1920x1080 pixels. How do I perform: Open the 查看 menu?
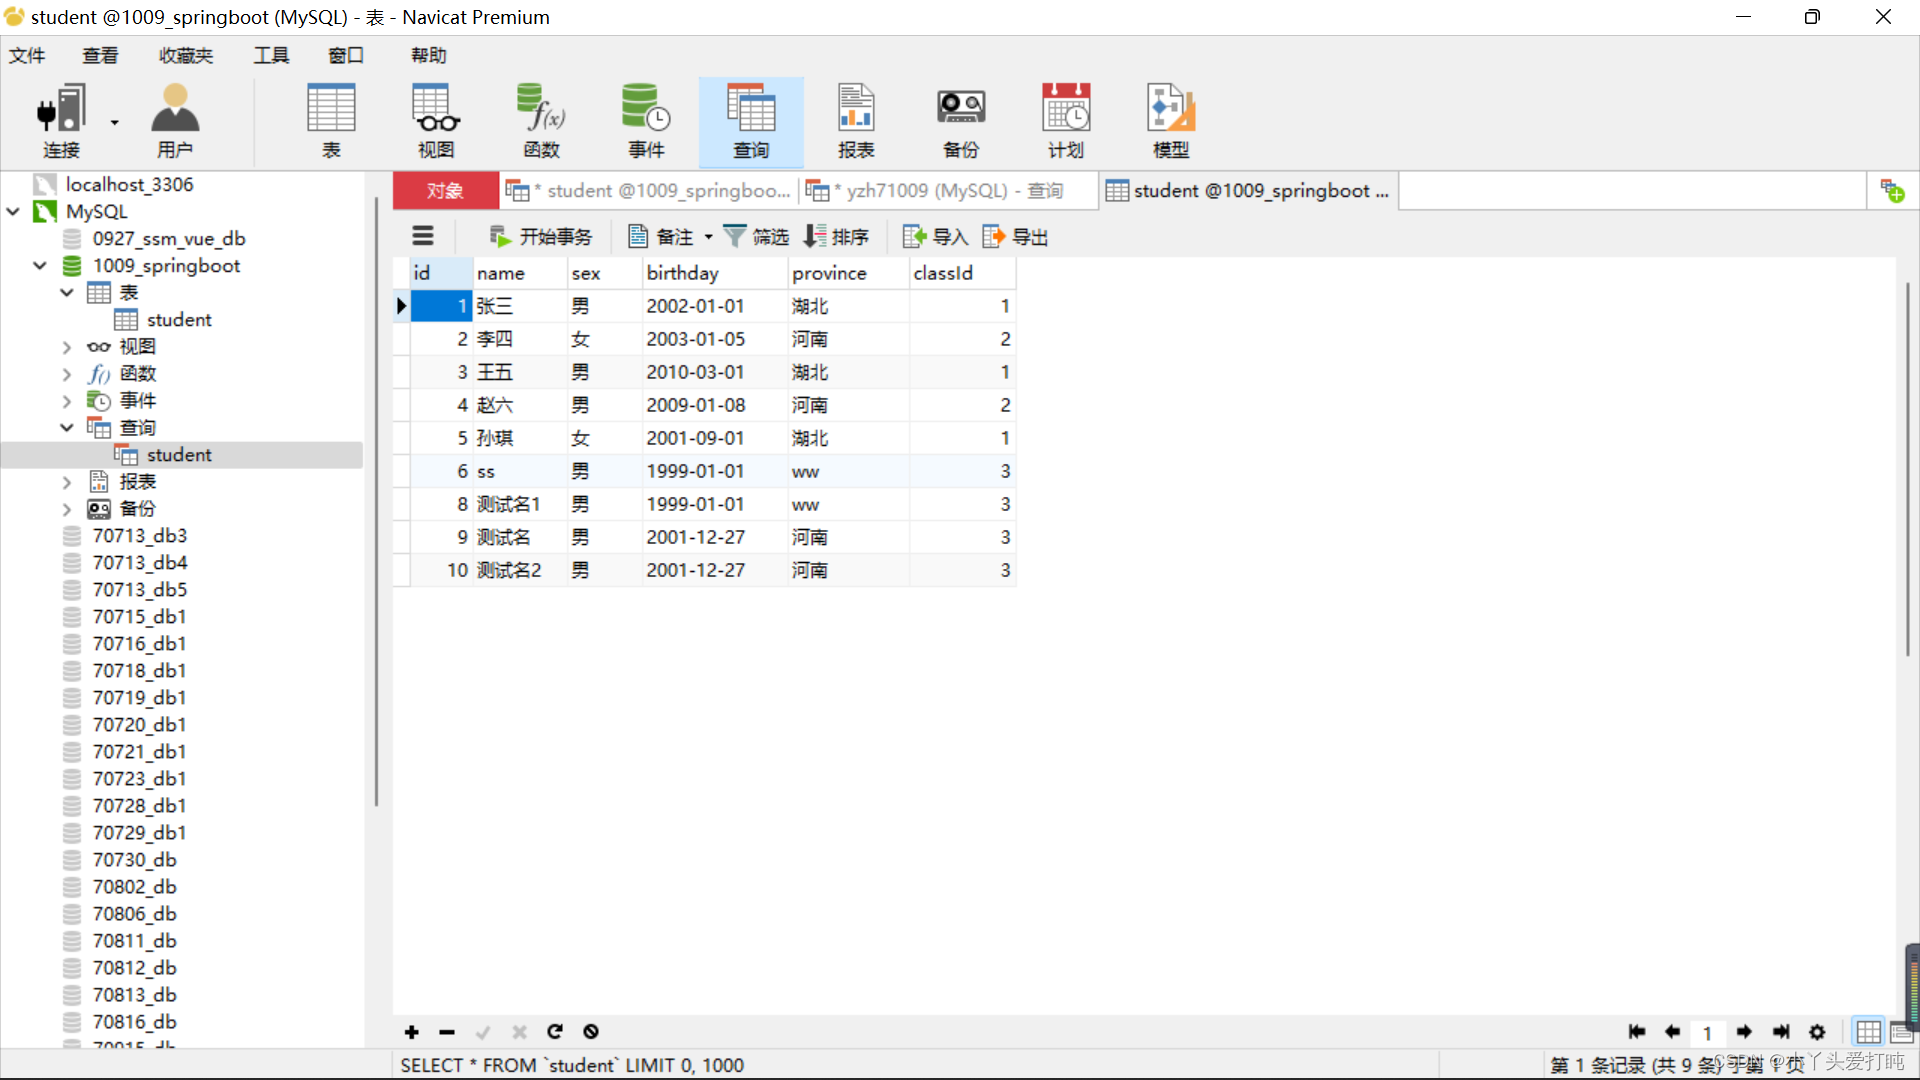[100, 55]
